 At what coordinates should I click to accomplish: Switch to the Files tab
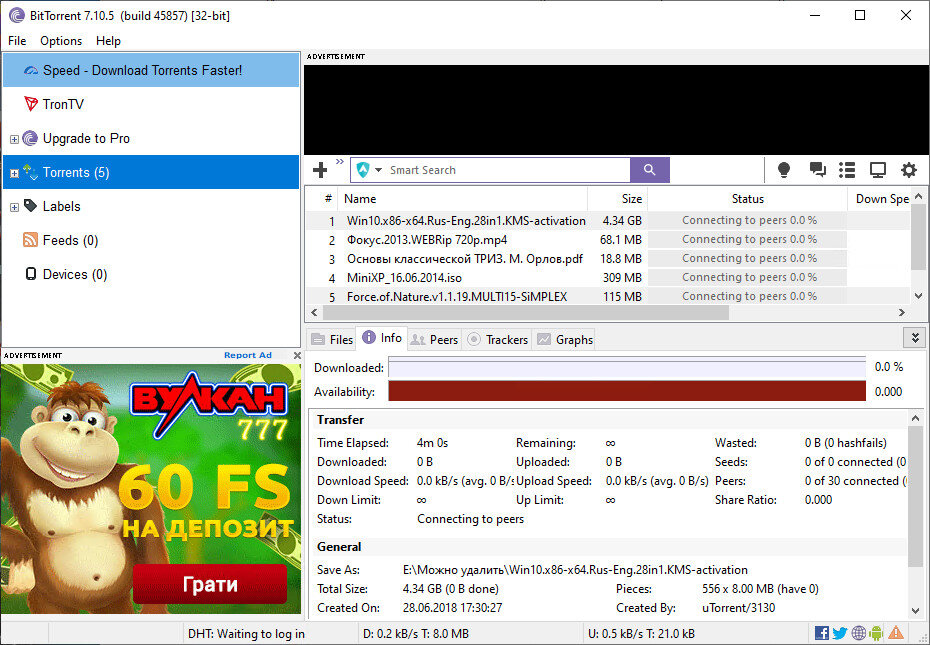(x=332, y=339)
